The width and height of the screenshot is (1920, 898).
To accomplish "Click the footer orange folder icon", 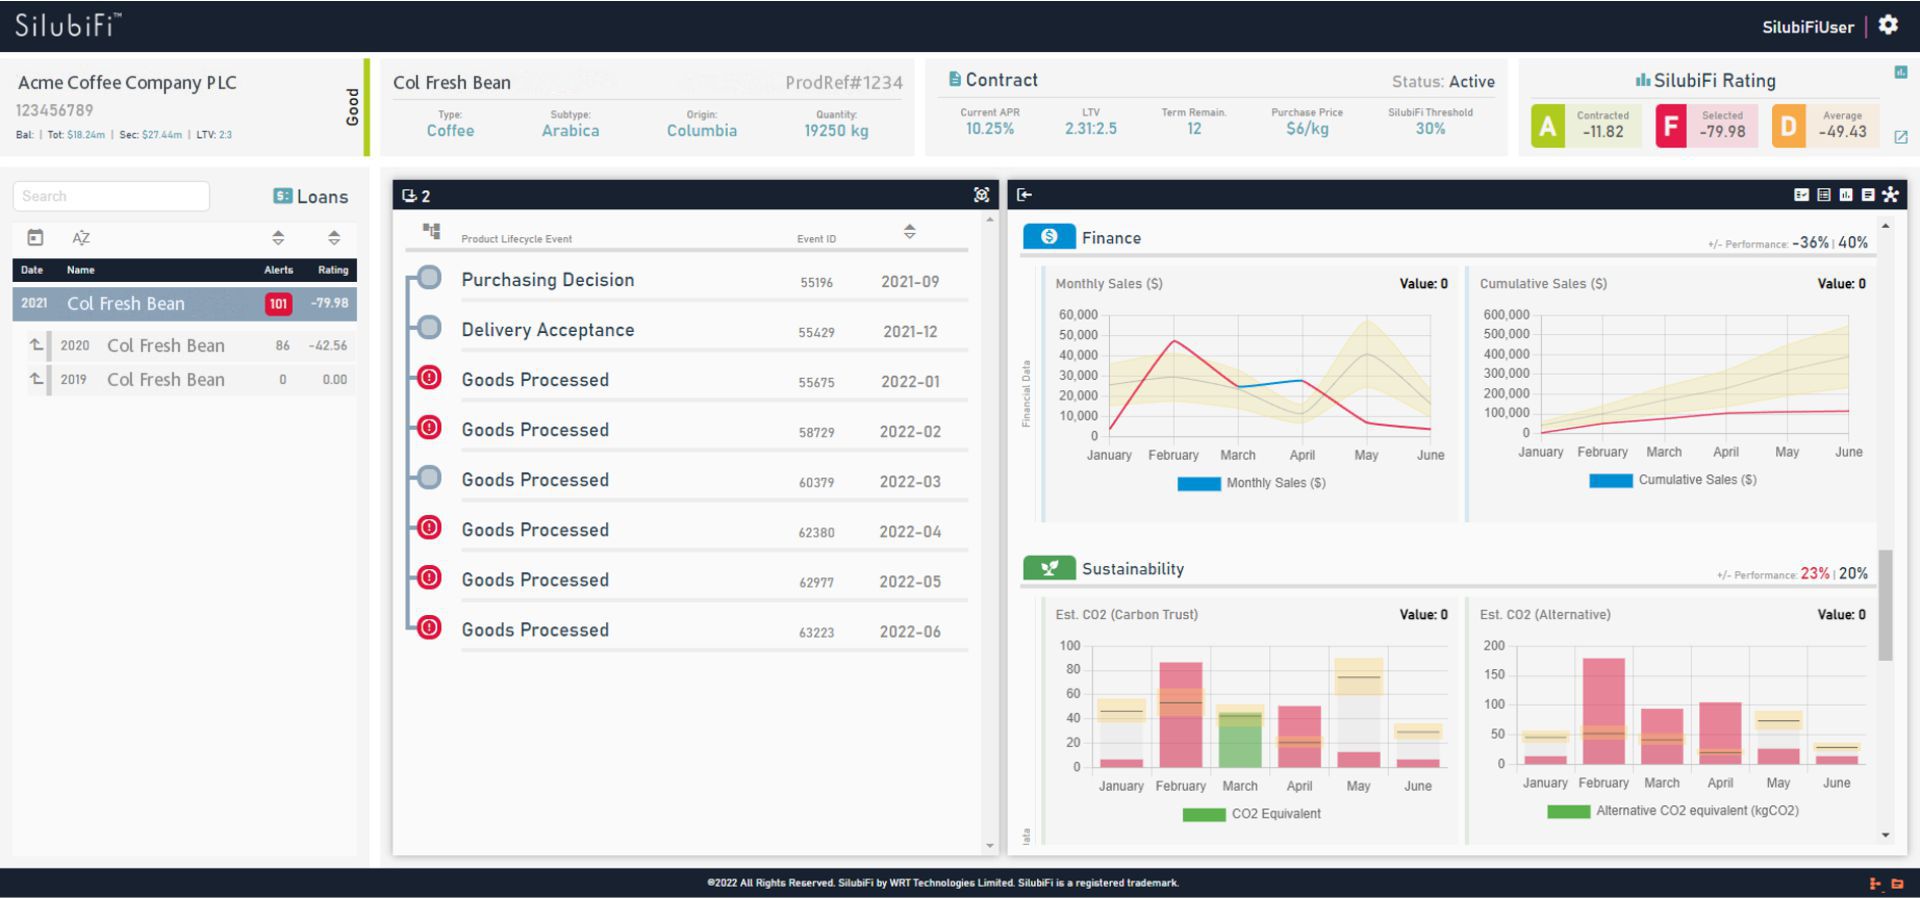I will (x=1897, y=883).
